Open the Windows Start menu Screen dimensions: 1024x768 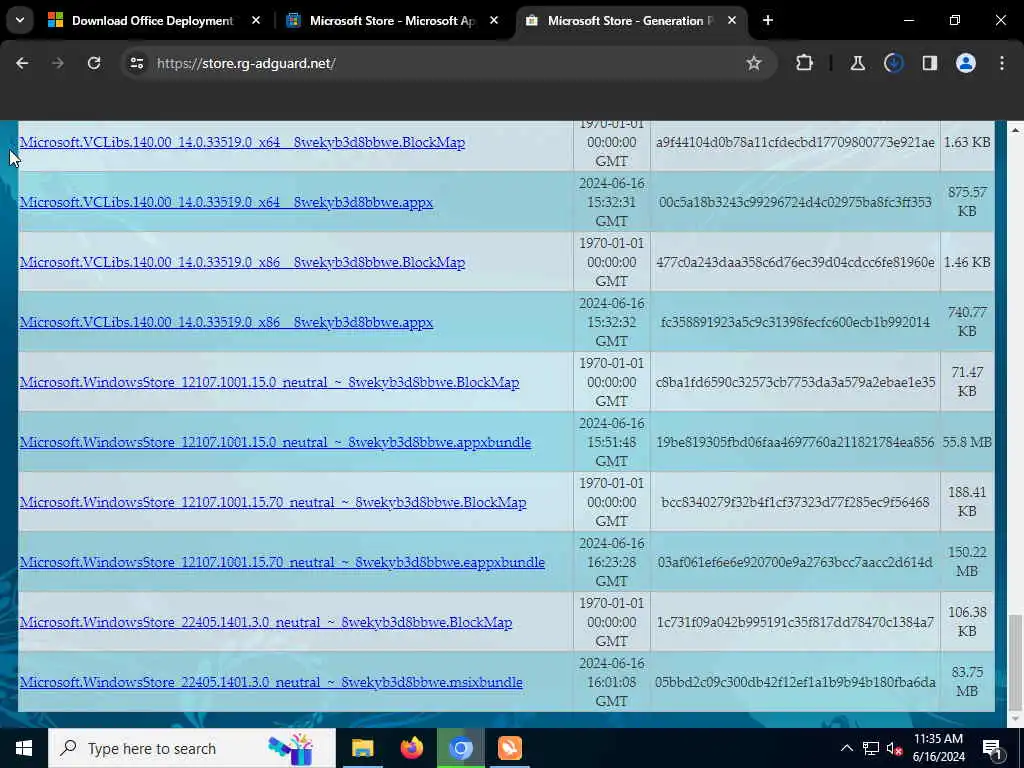click(24, 748)
